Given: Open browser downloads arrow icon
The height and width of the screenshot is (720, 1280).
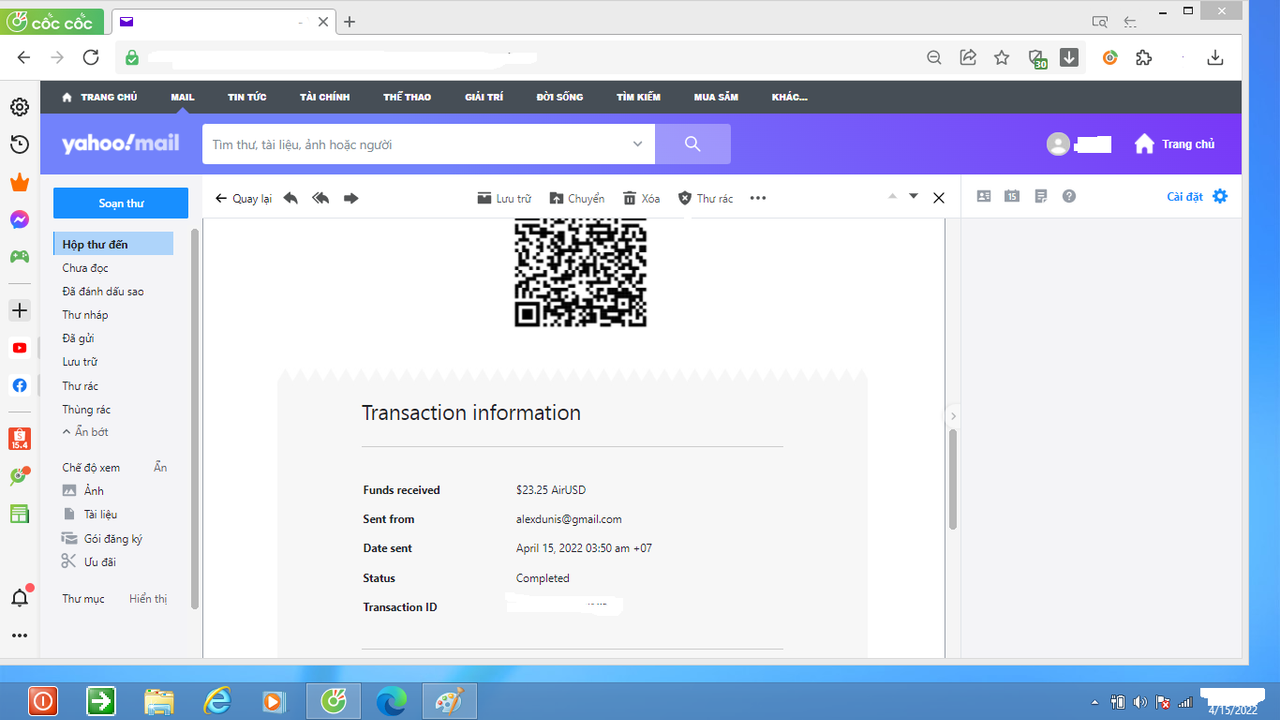Looking at the screenshot, I should coord(1215,58).
